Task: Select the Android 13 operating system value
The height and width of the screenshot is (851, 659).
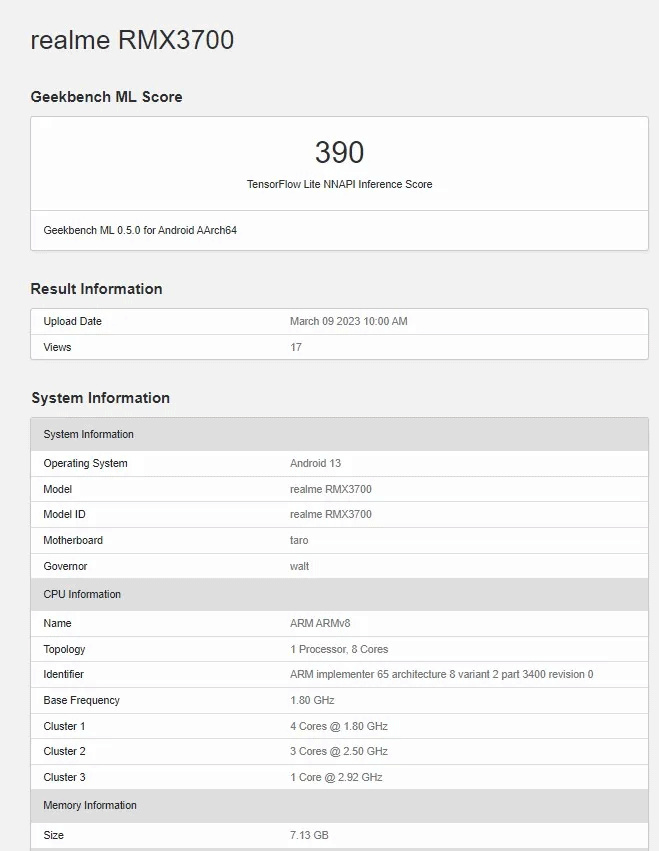Action: (x=315, y=463)
